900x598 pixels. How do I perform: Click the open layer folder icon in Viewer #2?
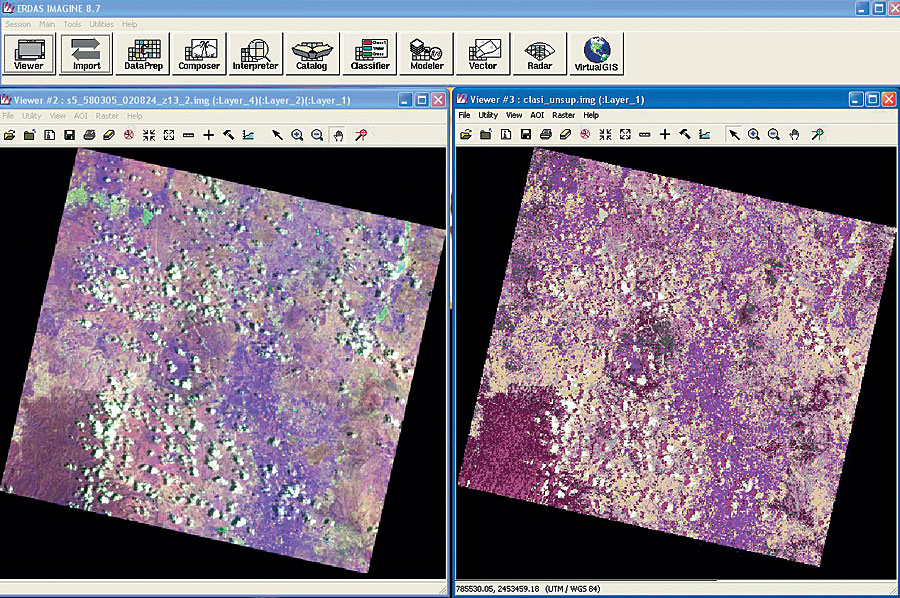click(x=10, y=135)
